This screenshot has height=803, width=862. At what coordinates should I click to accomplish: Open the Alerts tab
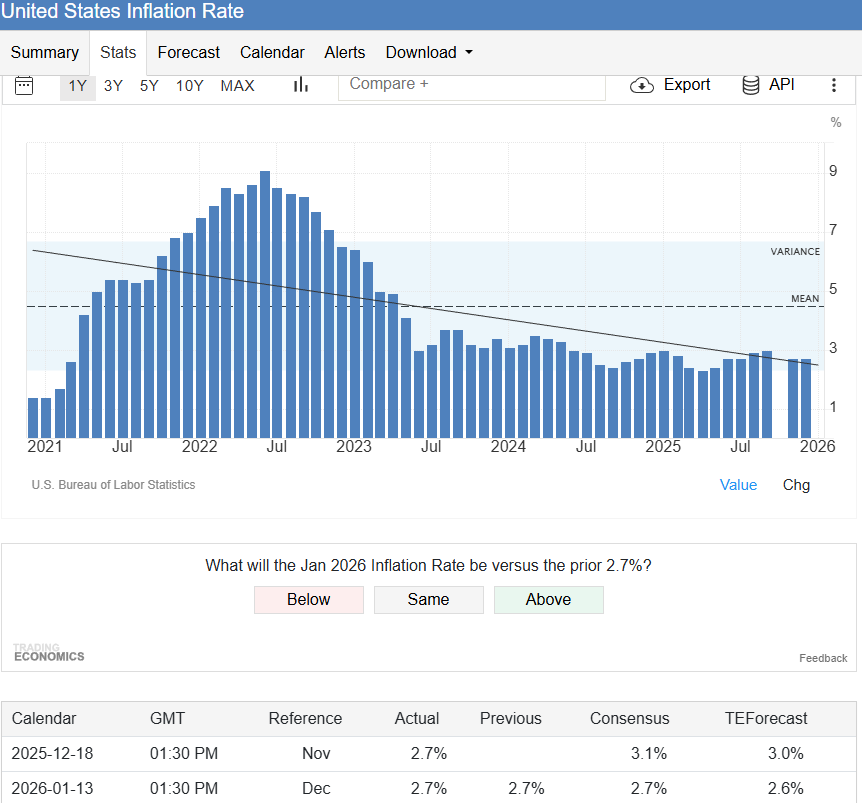345,52
